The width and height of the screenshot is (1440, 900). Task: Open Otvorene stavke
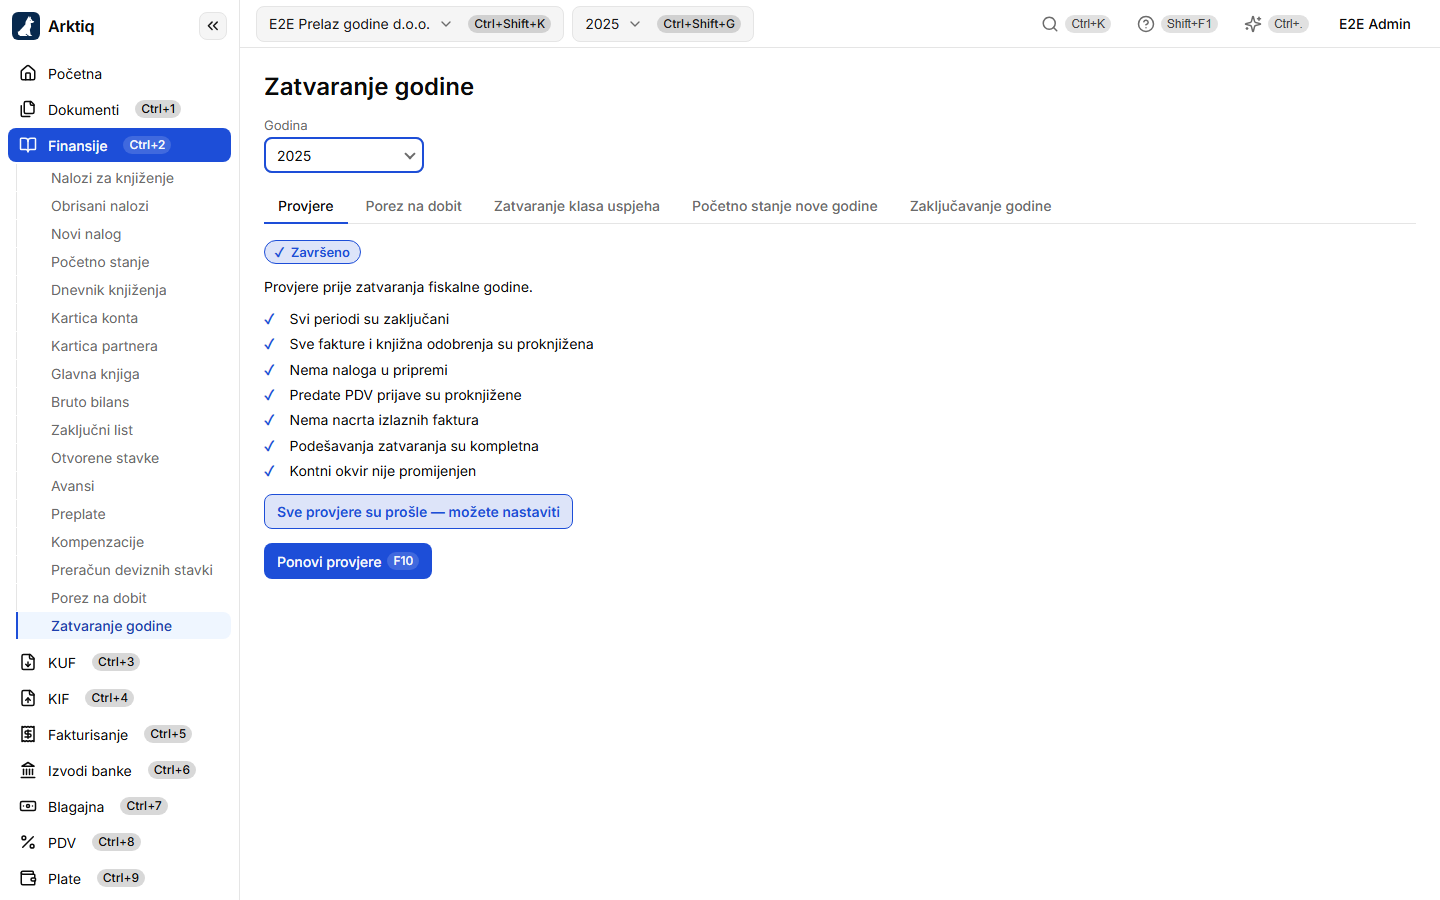(x=124, y=458)
